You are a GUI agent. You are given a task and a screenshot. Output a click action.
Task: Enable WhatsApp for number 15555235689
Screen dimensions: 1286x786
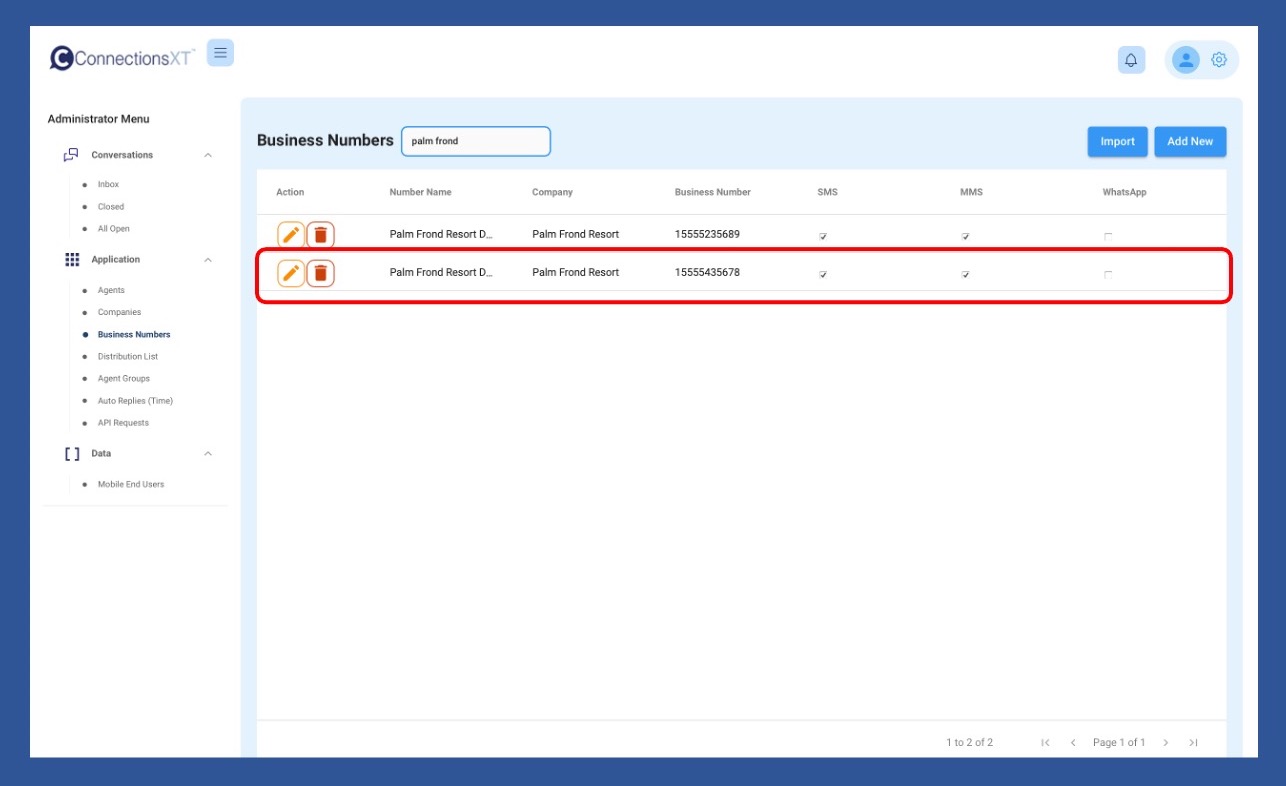pyautogui.click(x=1108, y=236)
